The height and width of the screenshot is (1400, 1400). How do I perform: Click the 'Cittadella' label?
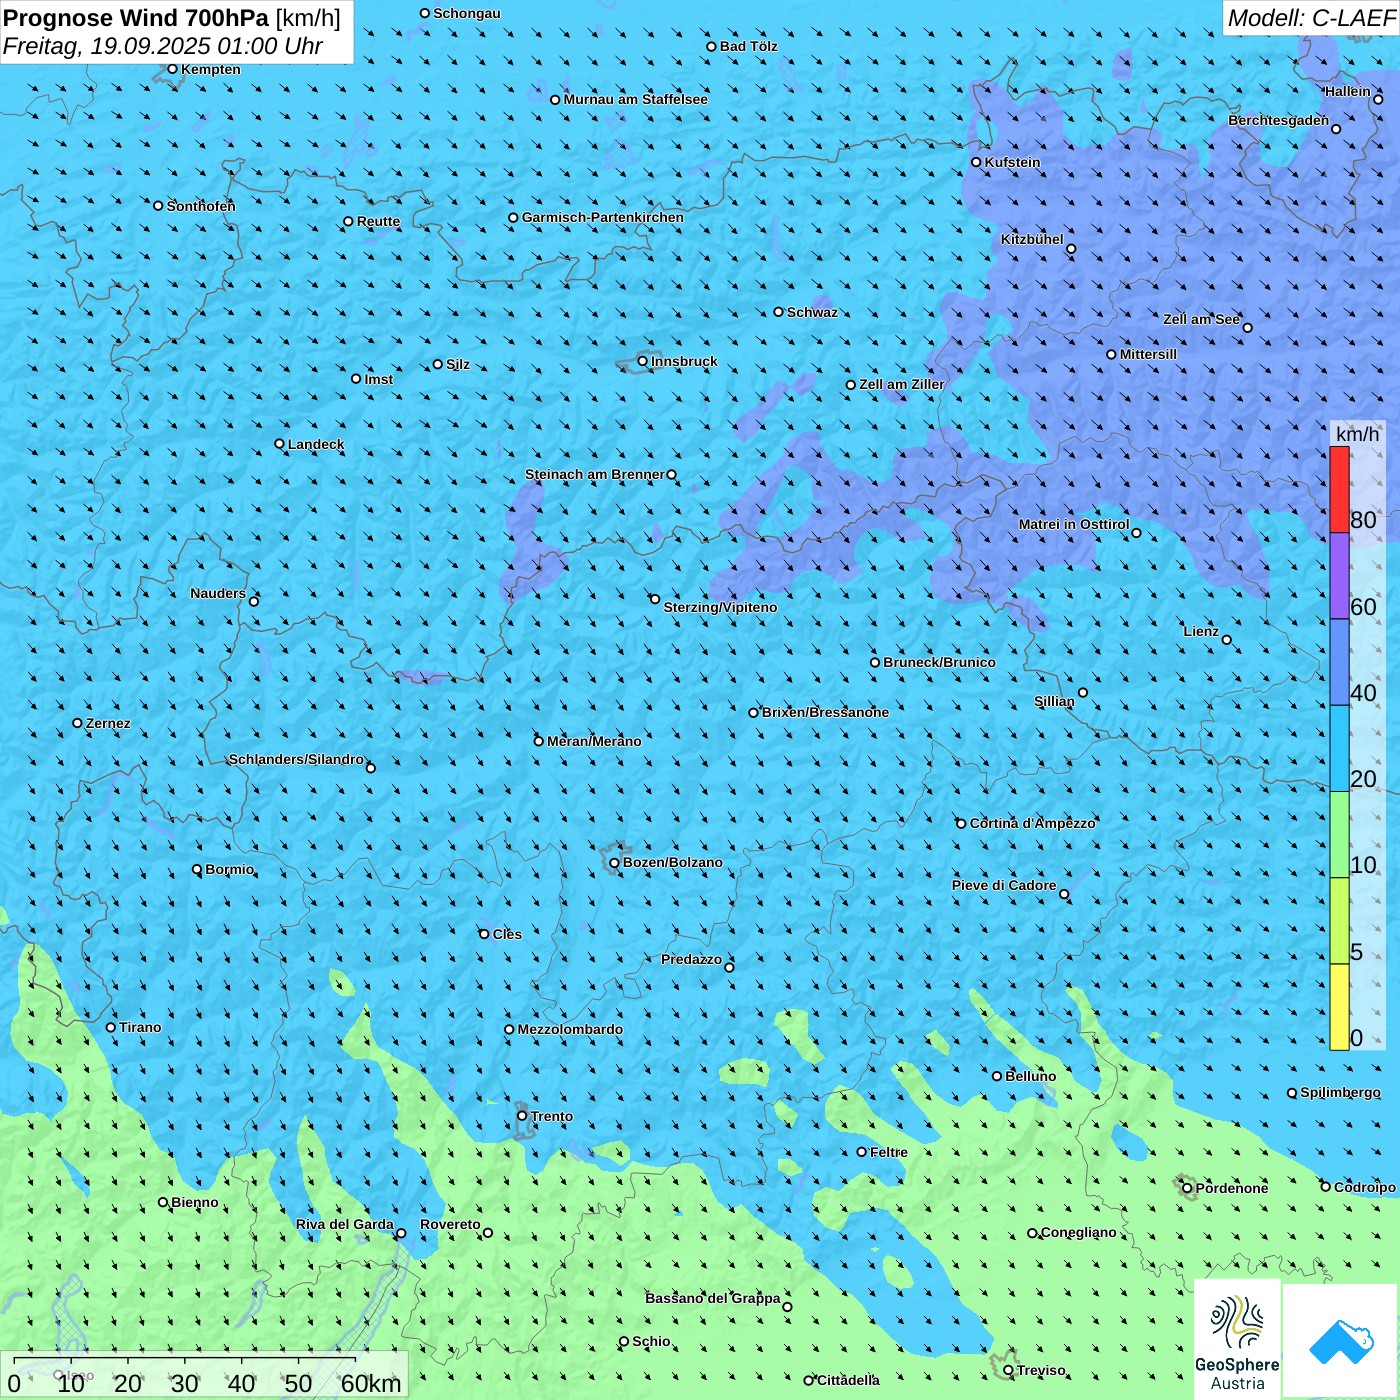(849, 1380)
